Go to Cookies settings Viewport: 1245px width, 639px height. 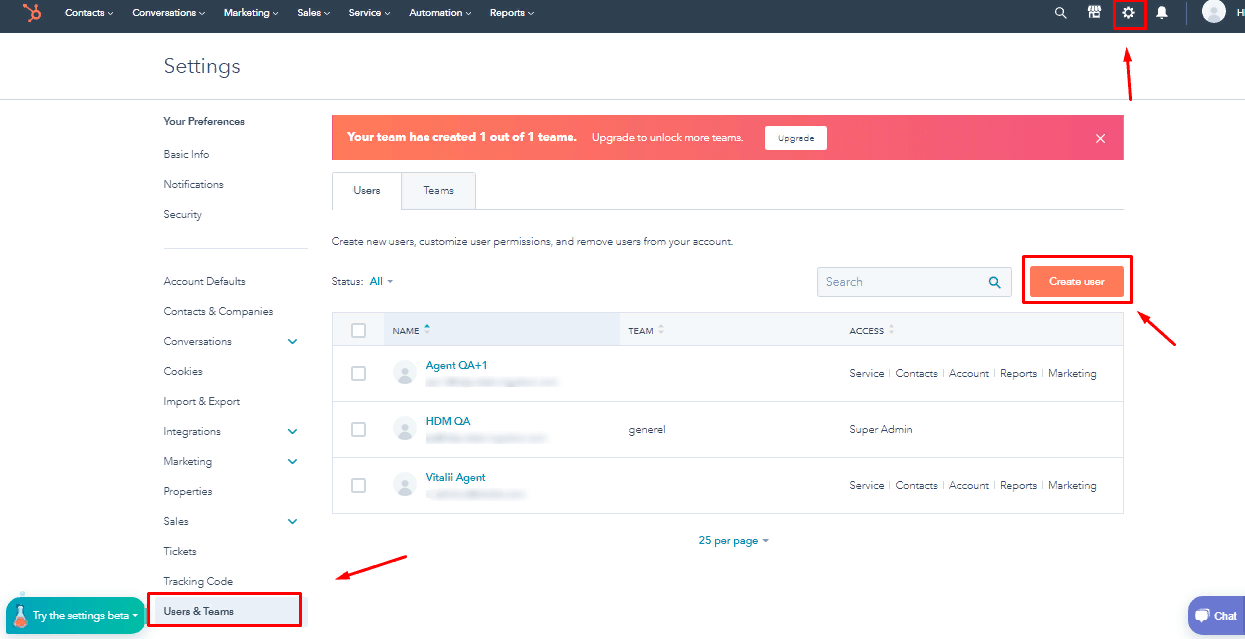pyautogui.click(x=183, y=372)
